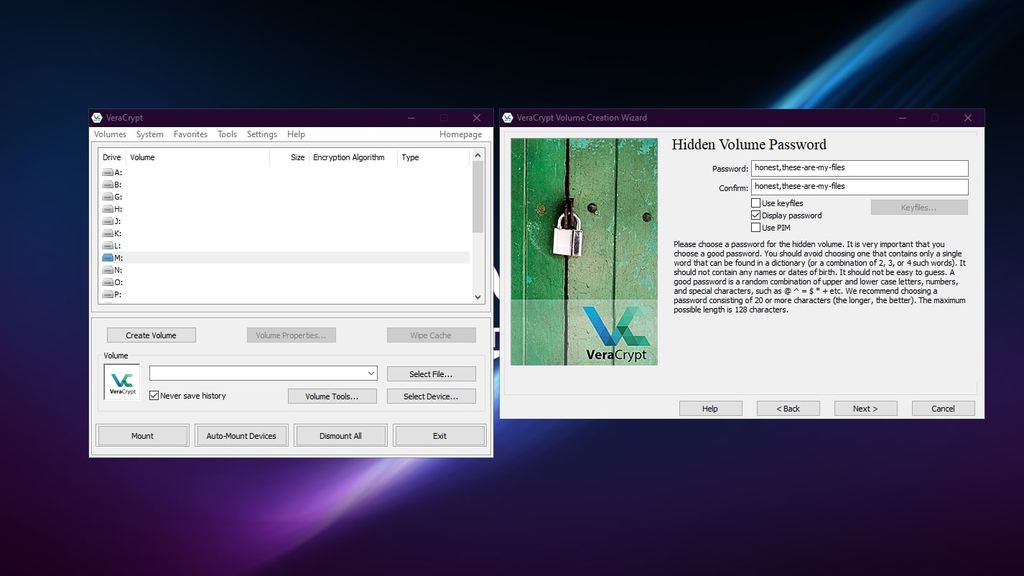Uncheck Never save history
The height and width of the screenshot is (576, 1024).
pos(153,395)
